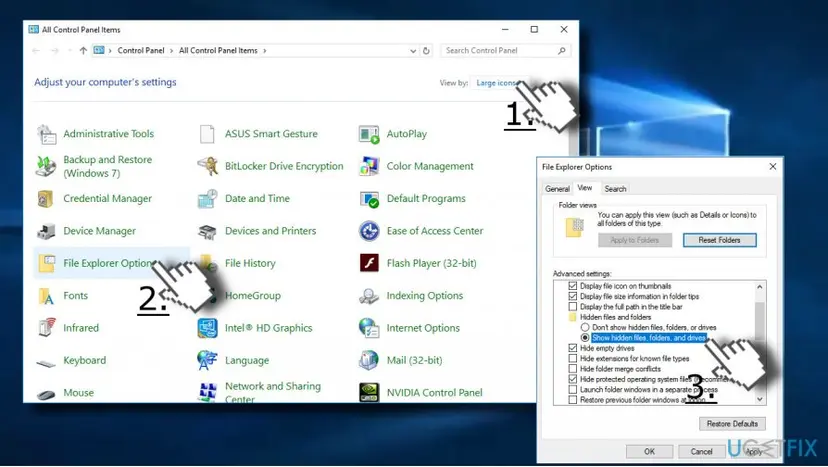828x467 pixels.
Task: Toggle Hide empty drives checkbox
Action: pos(572,348)
